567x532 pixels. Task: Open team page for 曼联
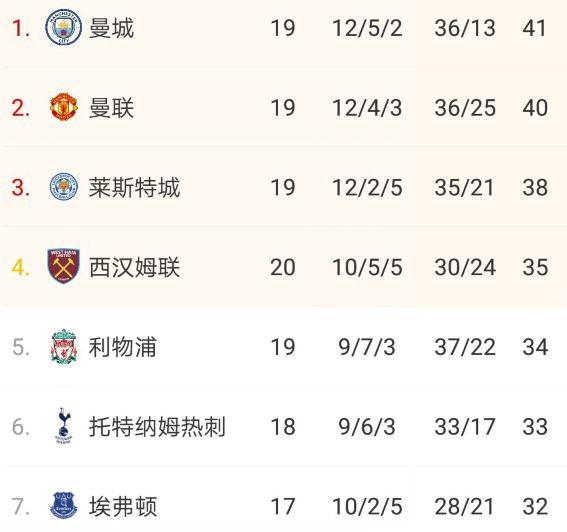pos(111,108)
